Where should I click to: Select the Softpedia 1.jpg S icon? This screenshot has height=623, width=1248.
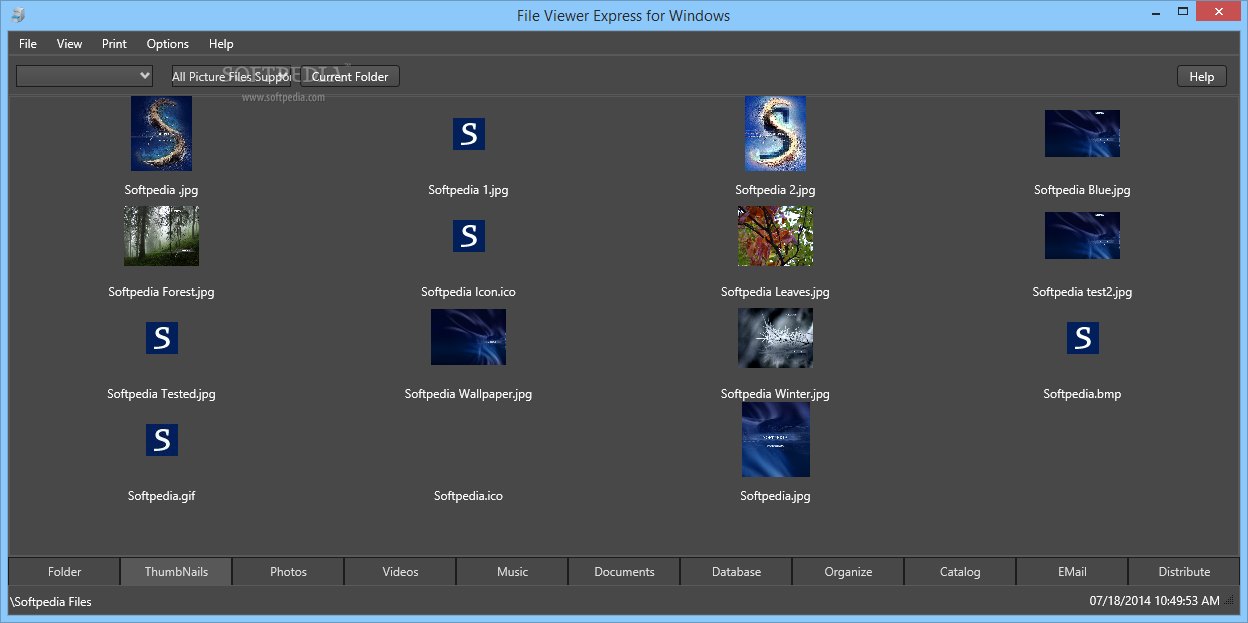[x=469, y=134]
